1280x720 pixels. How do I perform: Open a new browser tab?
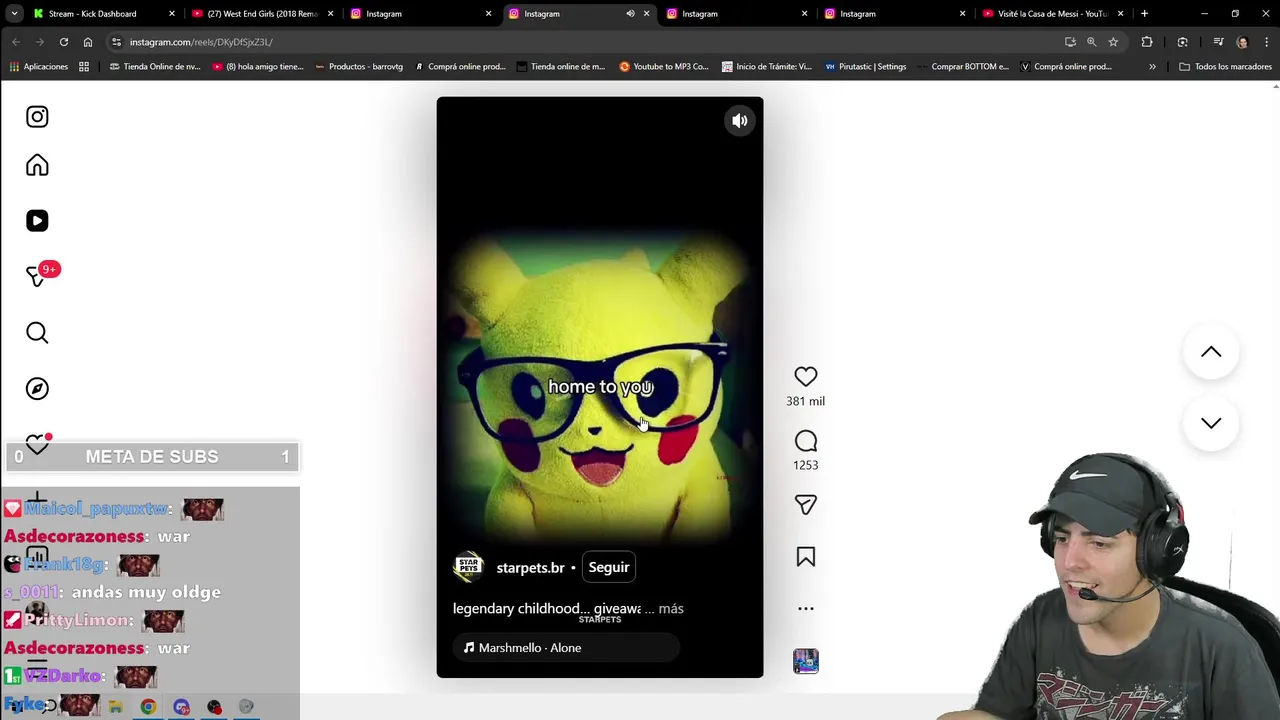click(x=1144, y=14)
